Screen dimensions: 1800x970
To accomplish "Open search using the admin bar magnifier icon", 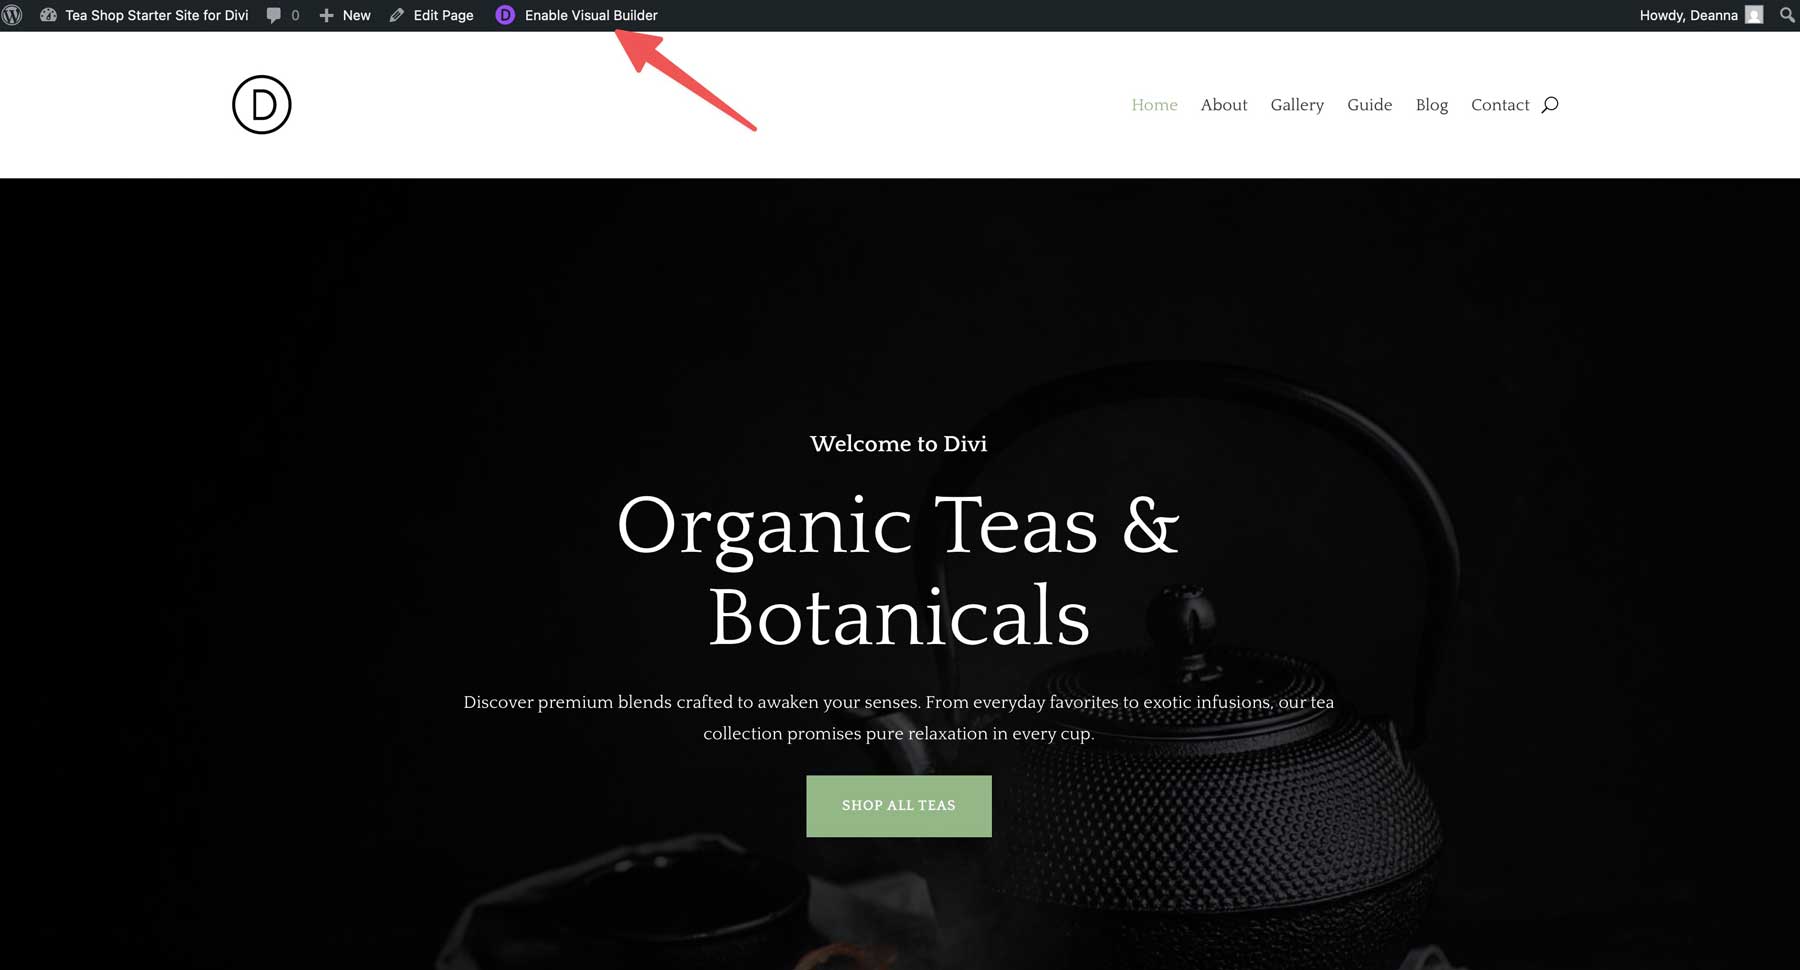I will coord(1786,15).
